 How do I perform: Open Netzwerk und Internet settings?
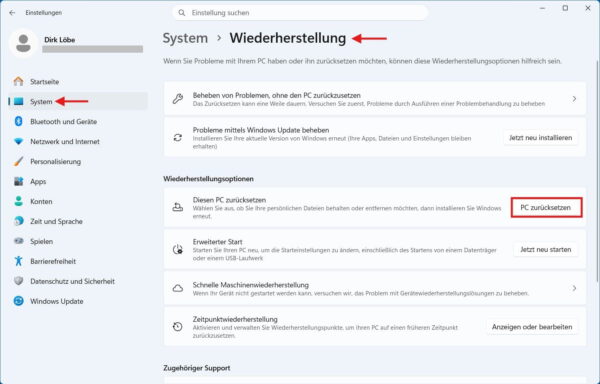point(78,142)
